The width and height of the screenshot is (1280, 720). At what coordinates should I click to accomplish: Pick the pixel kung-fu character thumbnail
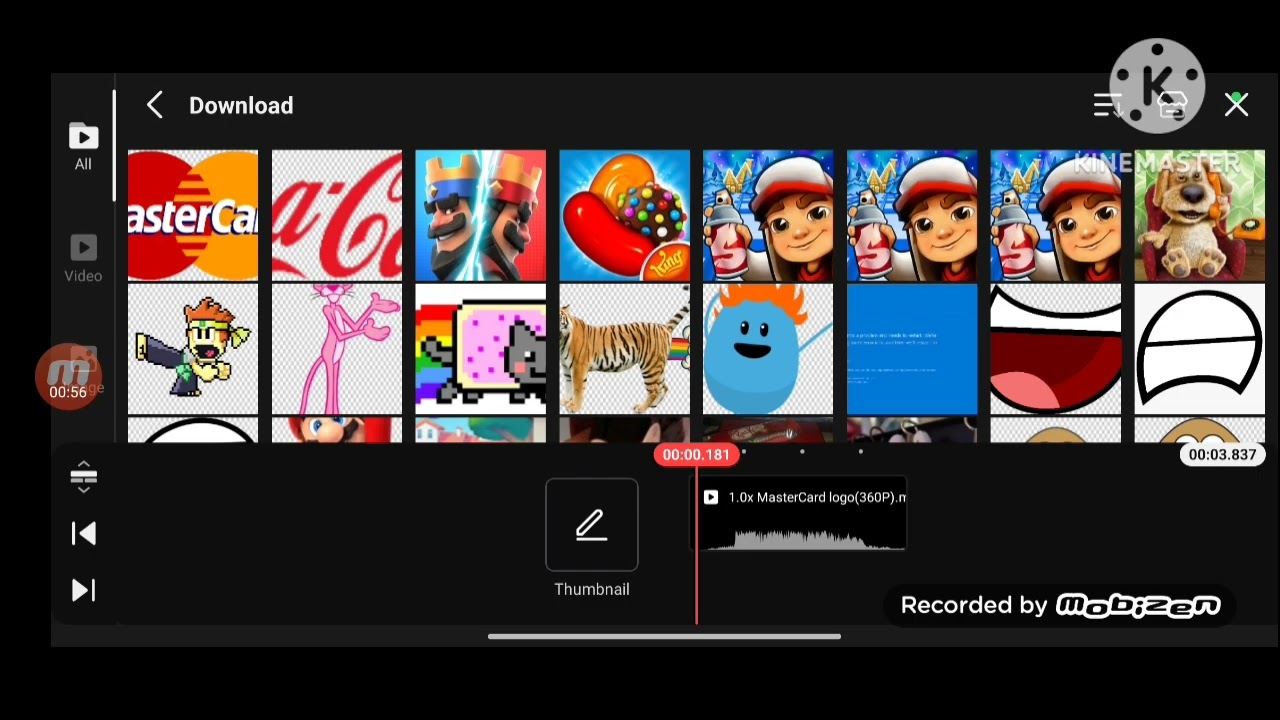(x=193, y=349)
